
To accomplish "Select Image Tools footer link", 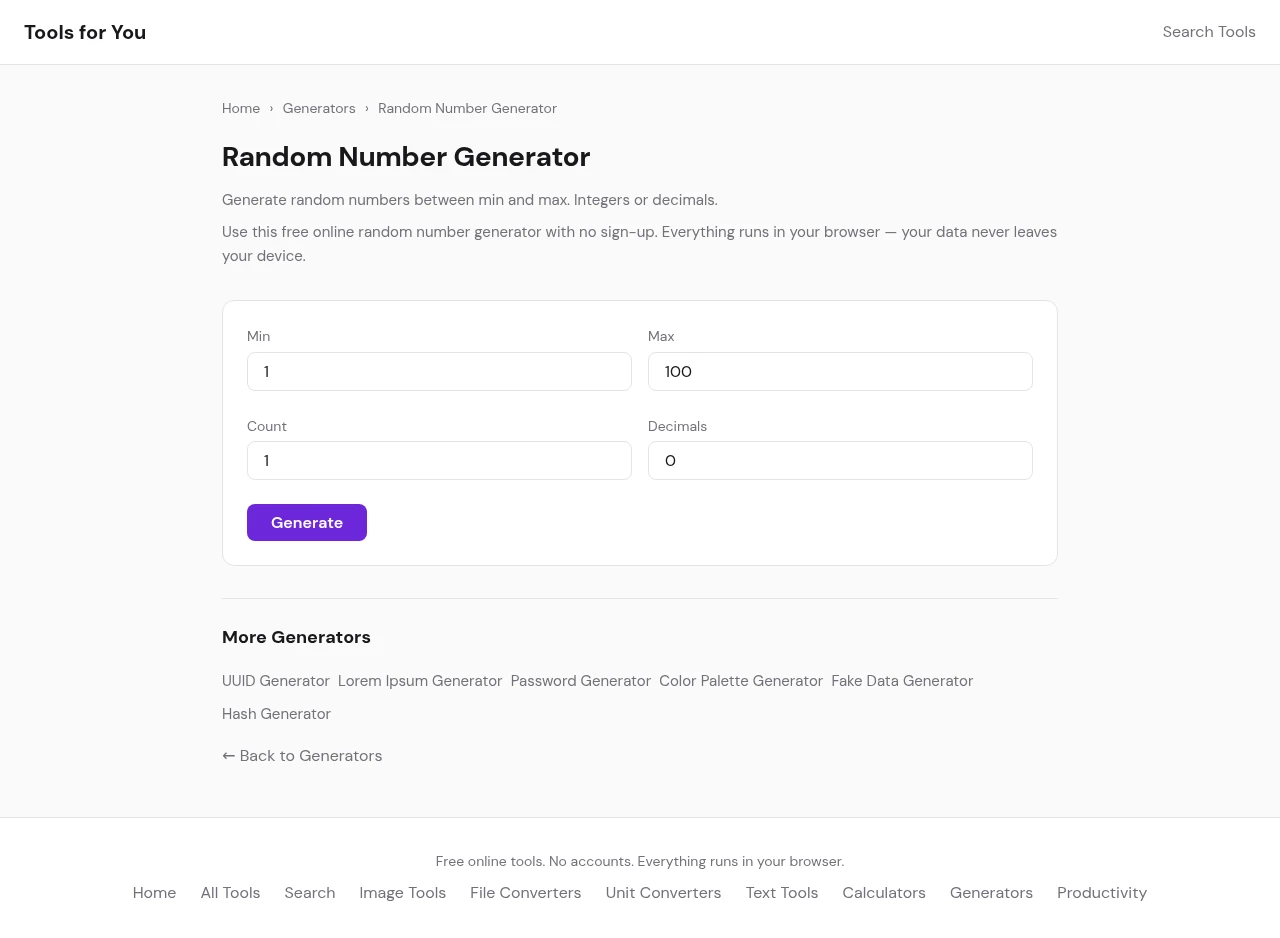I will point(403,893).
